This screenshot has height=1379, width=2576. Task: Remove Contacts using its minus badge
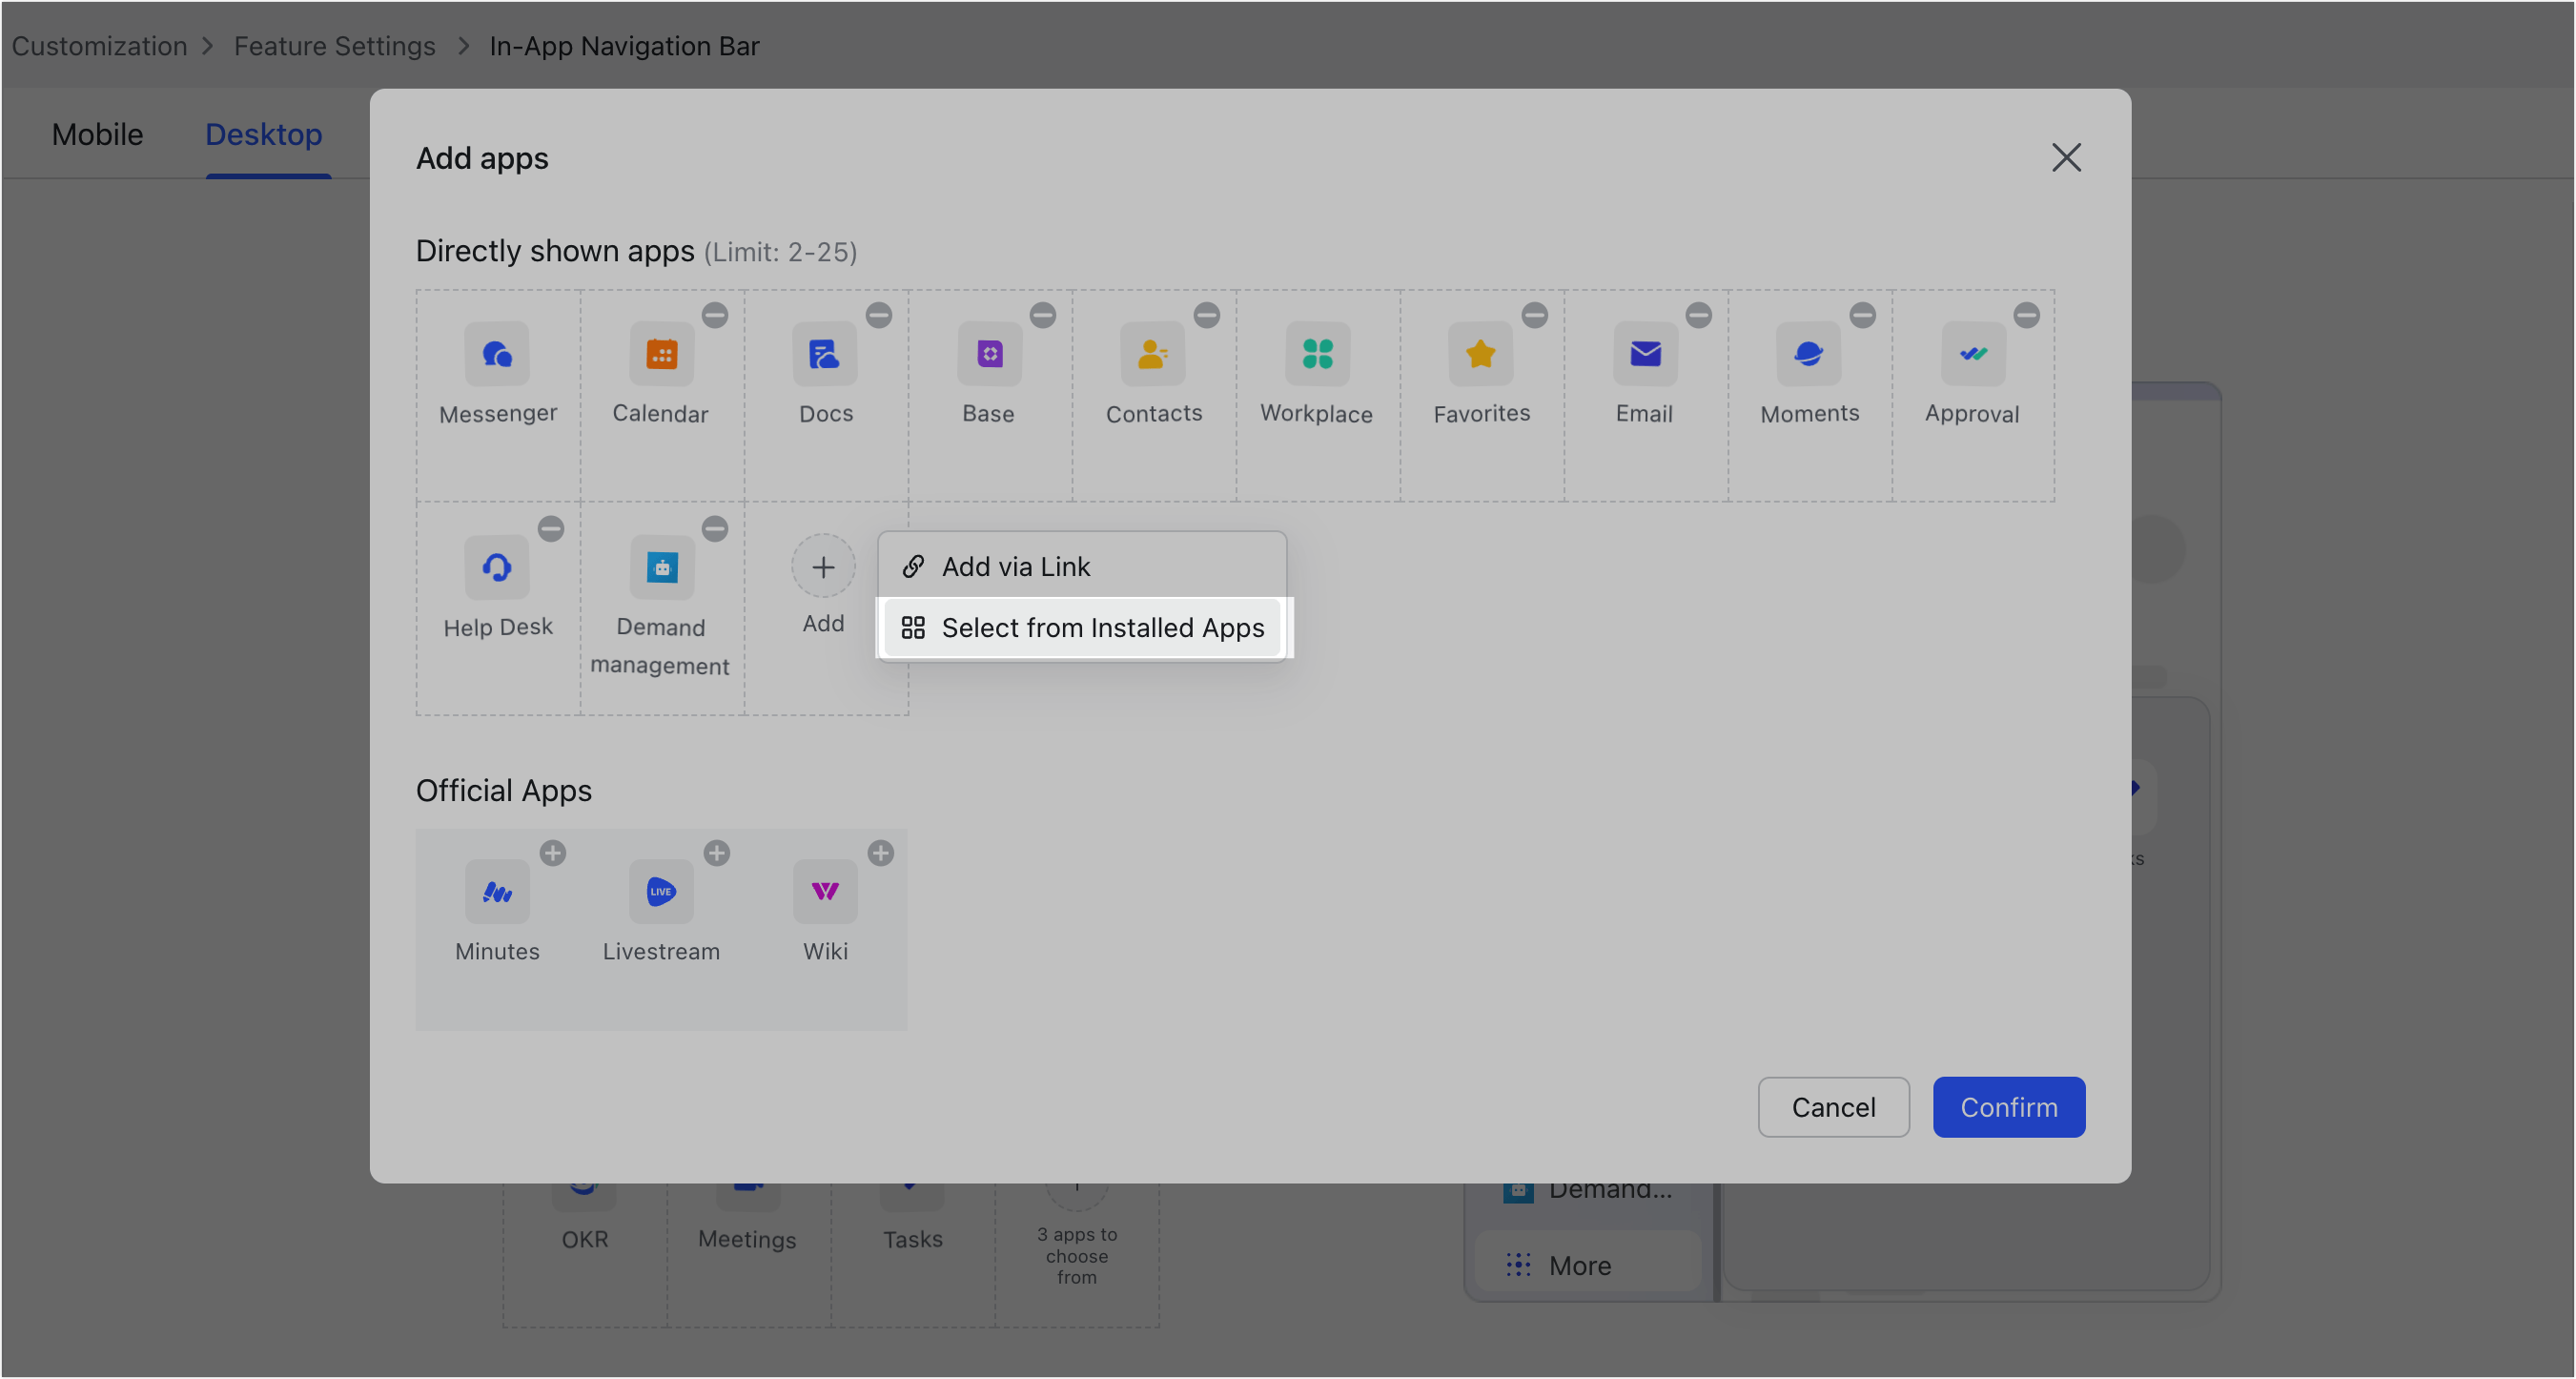(x=1207, y=315)
